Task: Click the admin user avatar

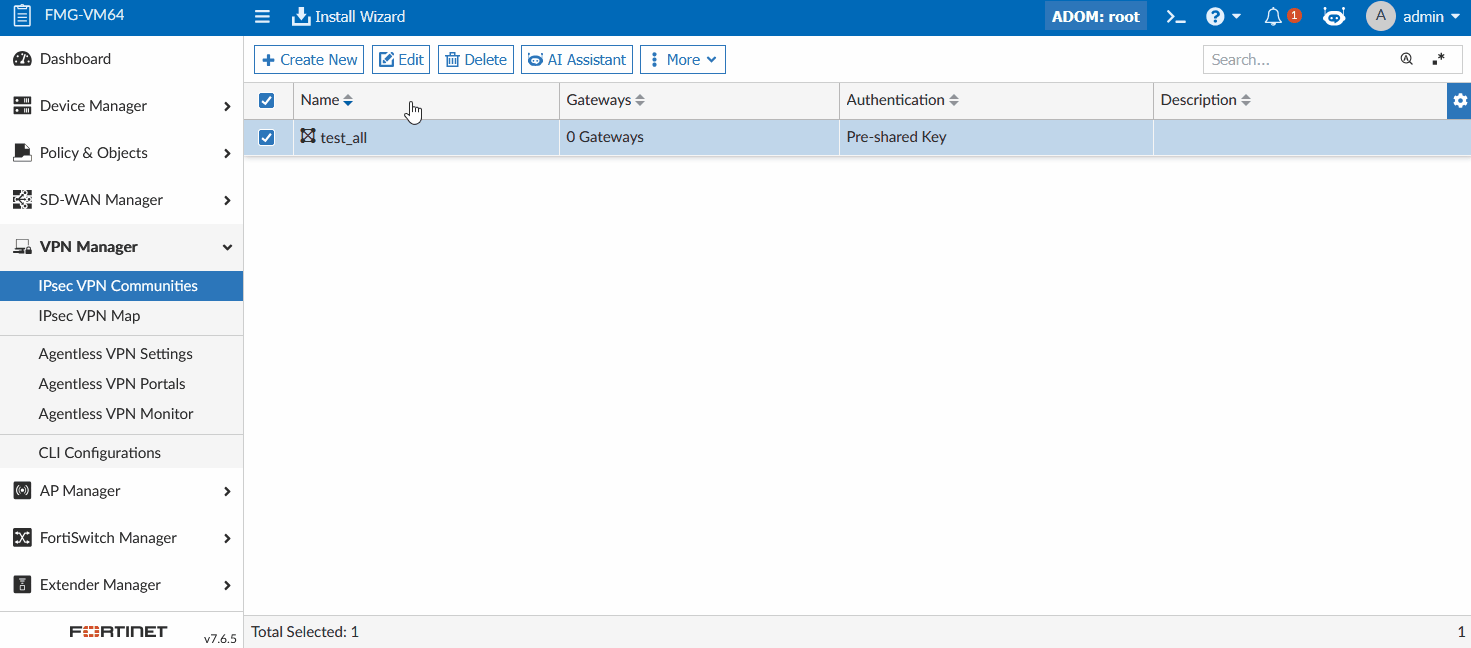Action: click(x=1380, y=17)
